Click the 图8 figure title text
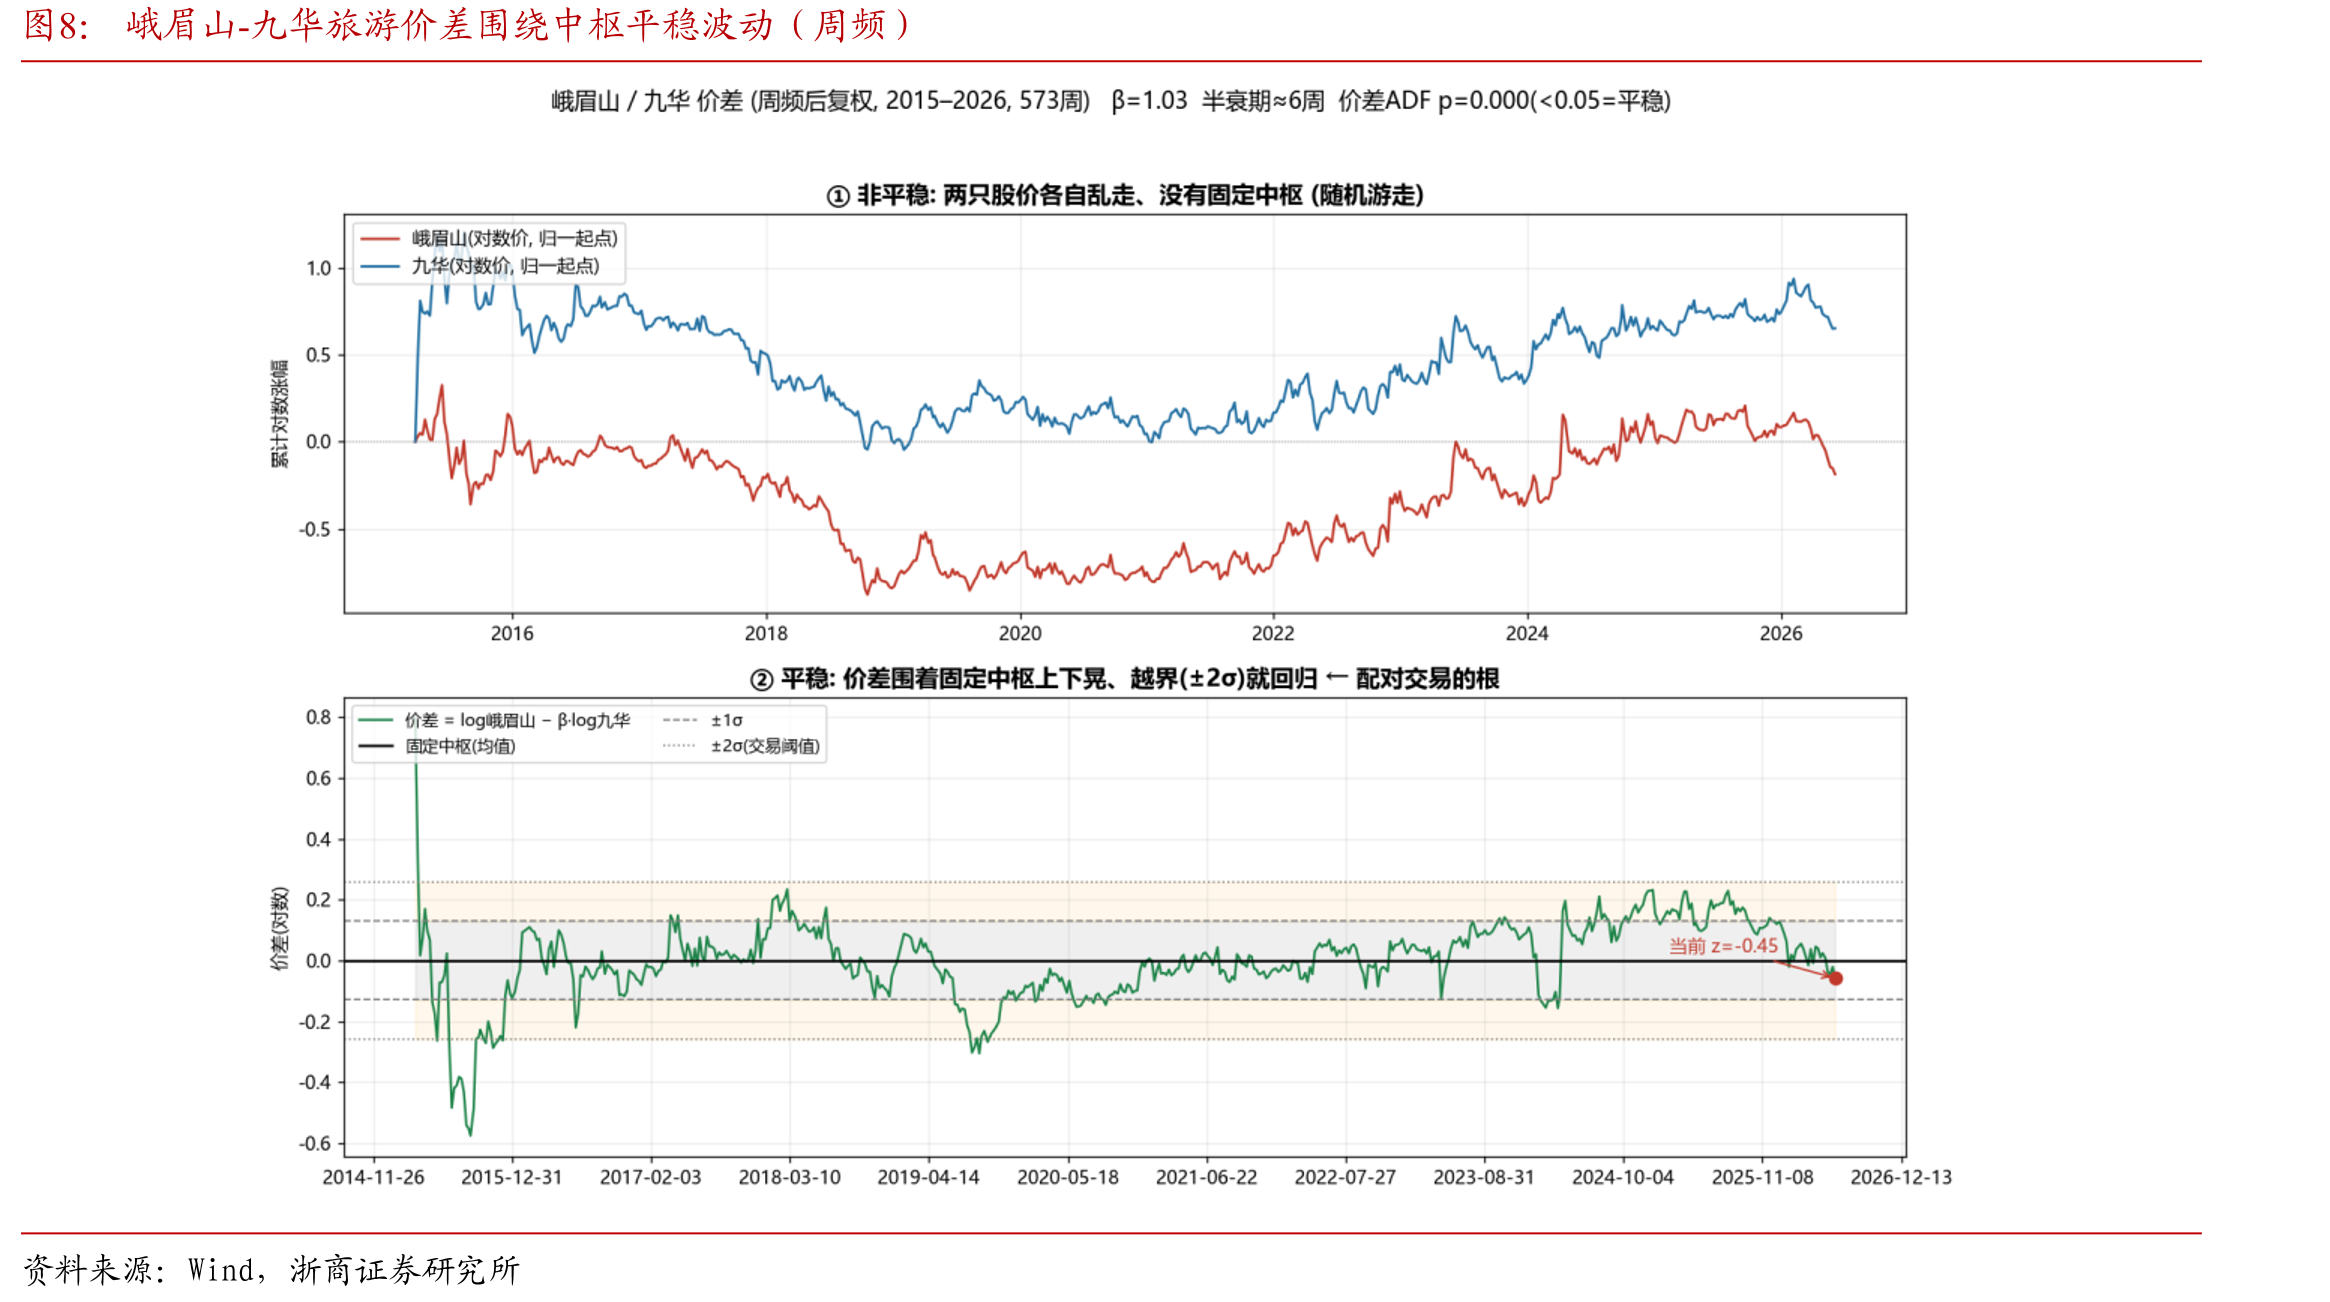Viewport: 2330px width, 1302px height. [x=467, y=25]
